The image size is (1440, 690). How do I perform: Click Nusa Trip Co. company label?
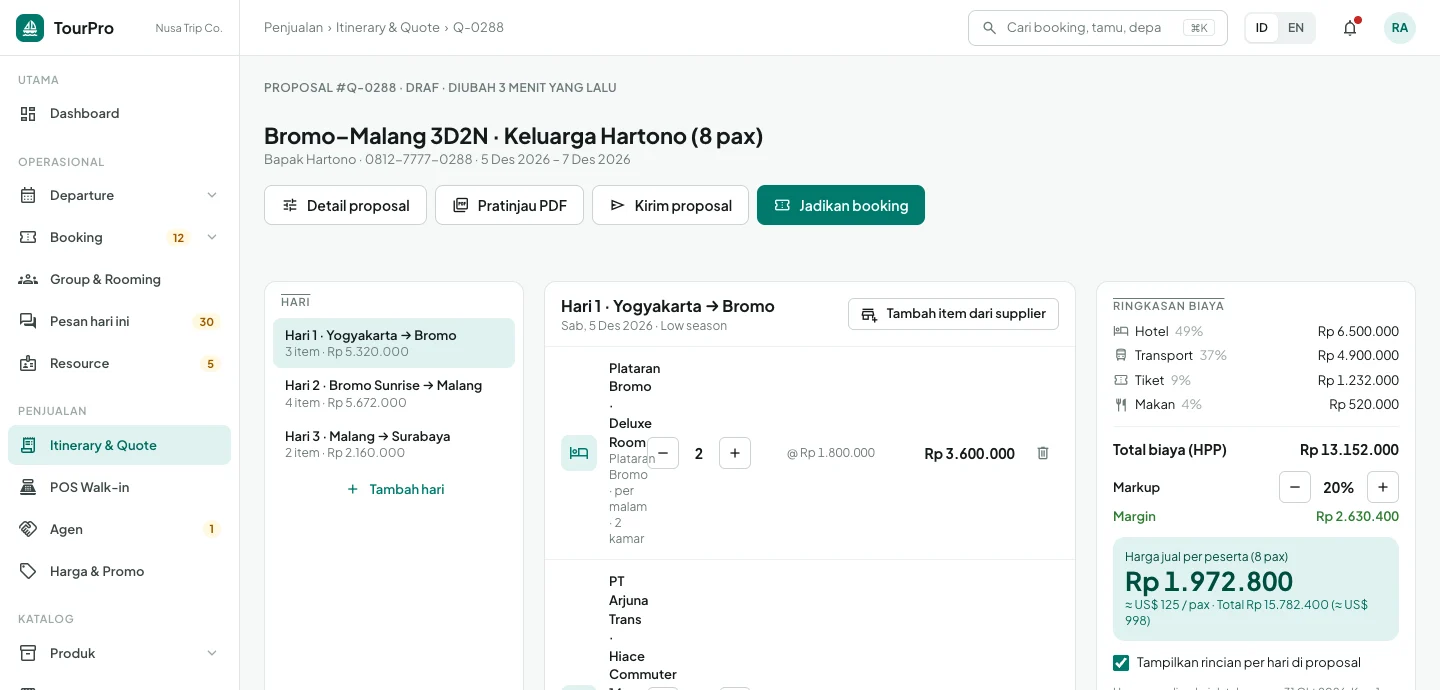[x=189, y=28]
